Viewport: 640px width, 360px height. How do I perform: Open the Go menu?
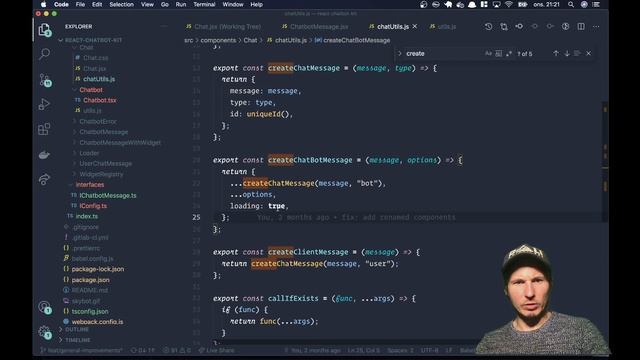coord(165,4)
